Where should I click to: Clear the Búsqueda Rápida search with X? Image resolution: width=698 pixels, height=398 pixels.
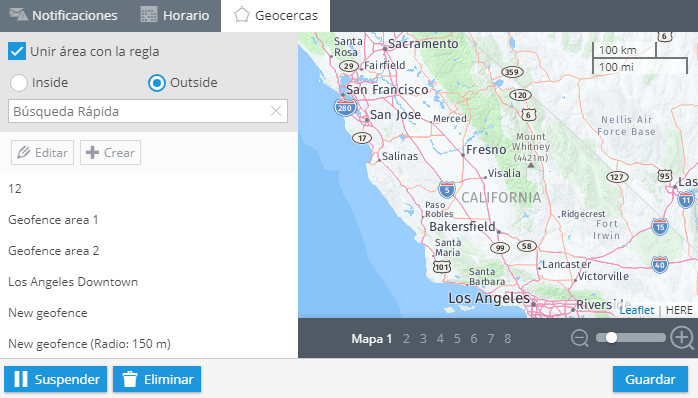pyautogui.click(x=276, y=111)
